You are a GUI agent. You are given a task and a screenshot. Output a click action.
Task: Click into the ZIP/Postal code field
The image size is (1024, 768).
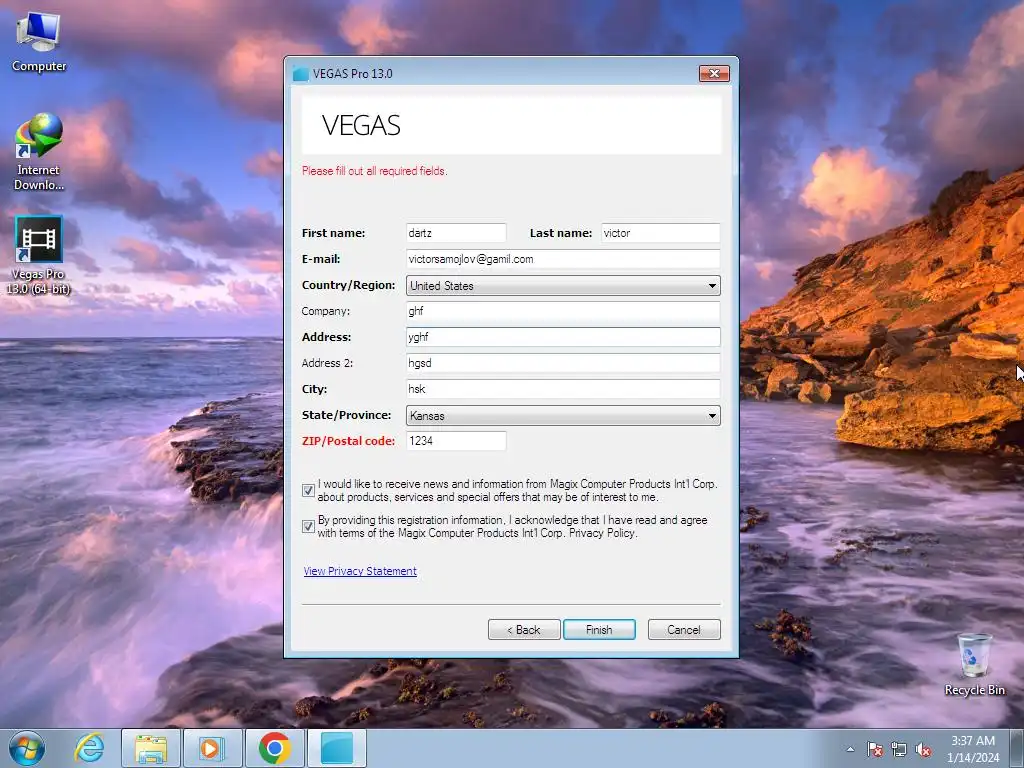[456, 441]
